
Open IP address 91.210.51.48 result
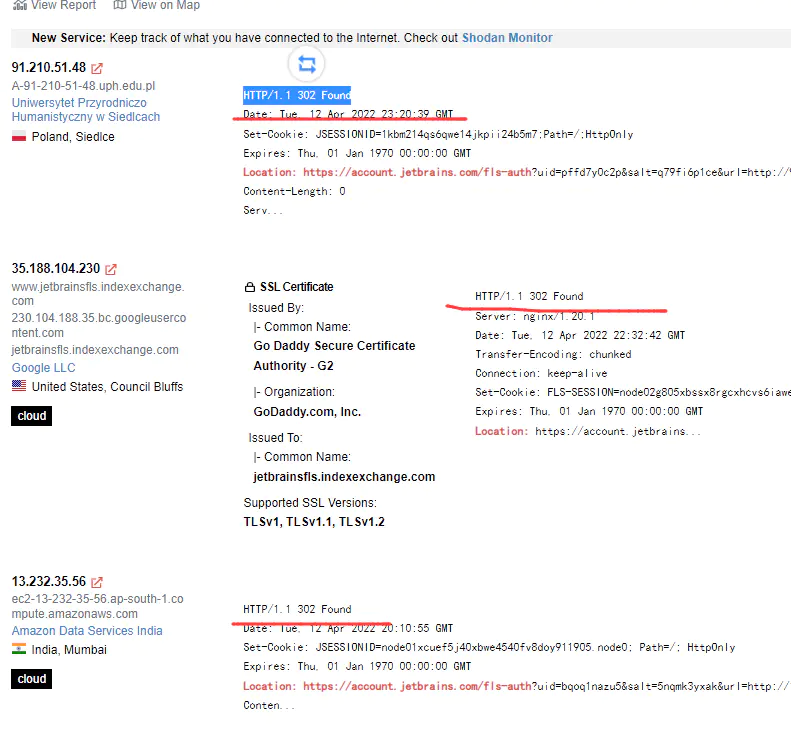[49, 68]
